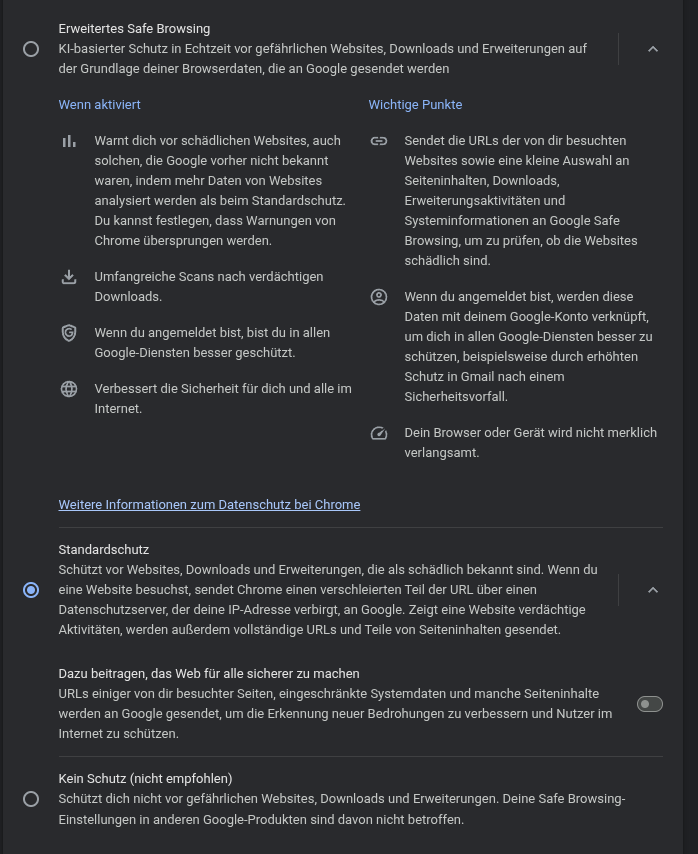Select the Erweitertes Safe Browsing radio button
The width and height of the screenshot is (698, 854).
point(31,49)
